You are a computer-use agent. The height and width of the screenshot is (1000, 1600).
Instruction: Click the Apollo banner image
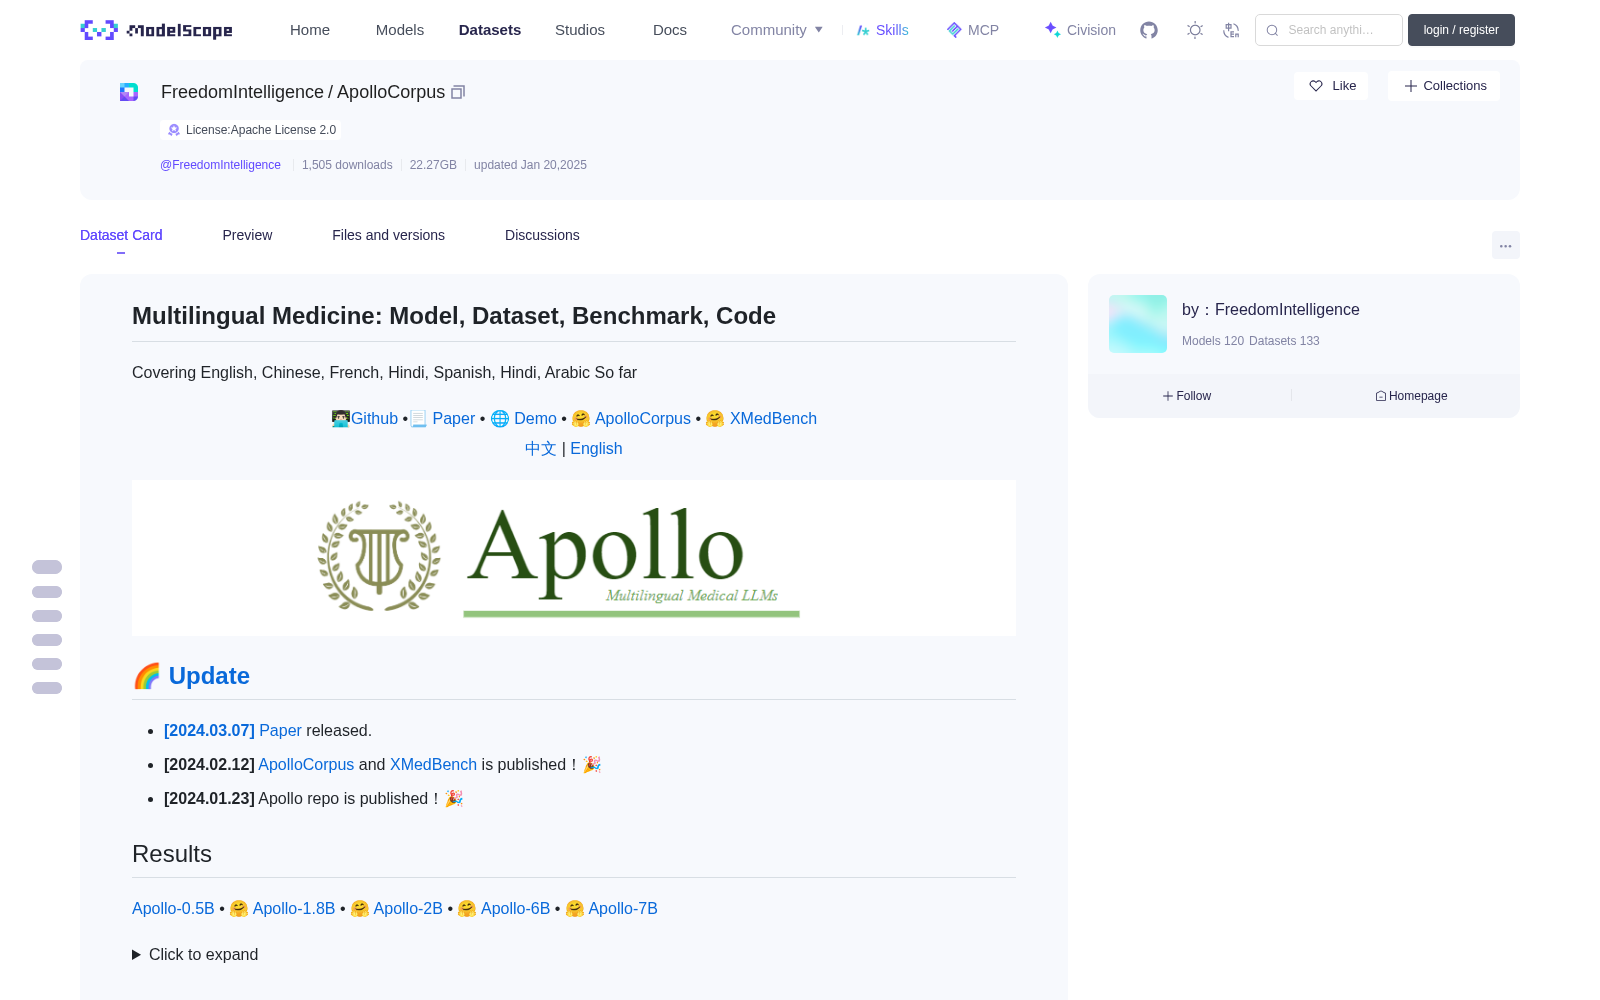point(574,558)
